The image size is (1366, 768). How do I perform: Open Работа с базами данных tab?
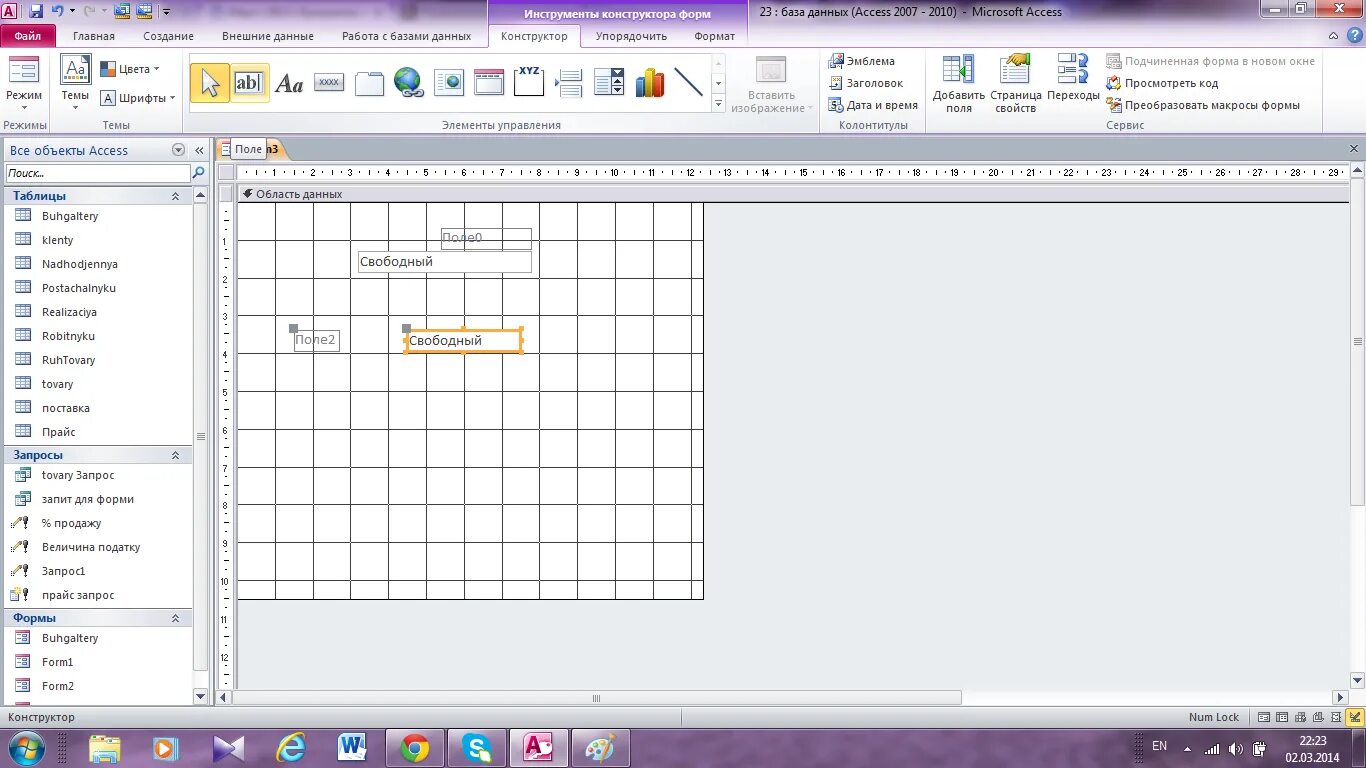[406, 36]
